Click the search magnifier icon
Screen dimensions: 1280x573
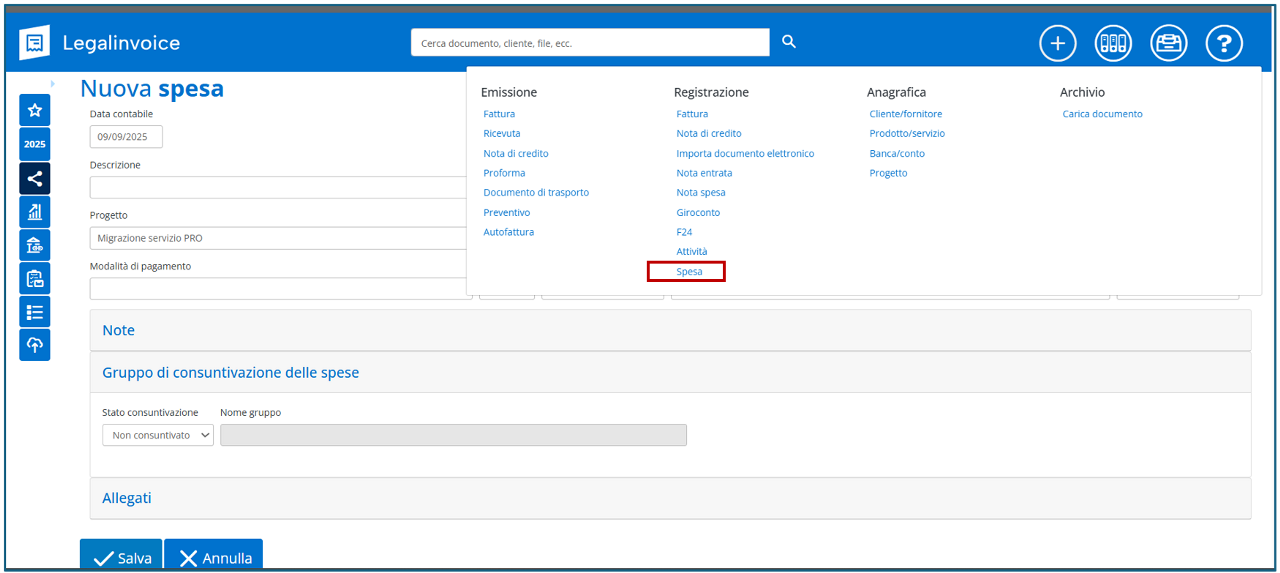(x=789, y=42)
